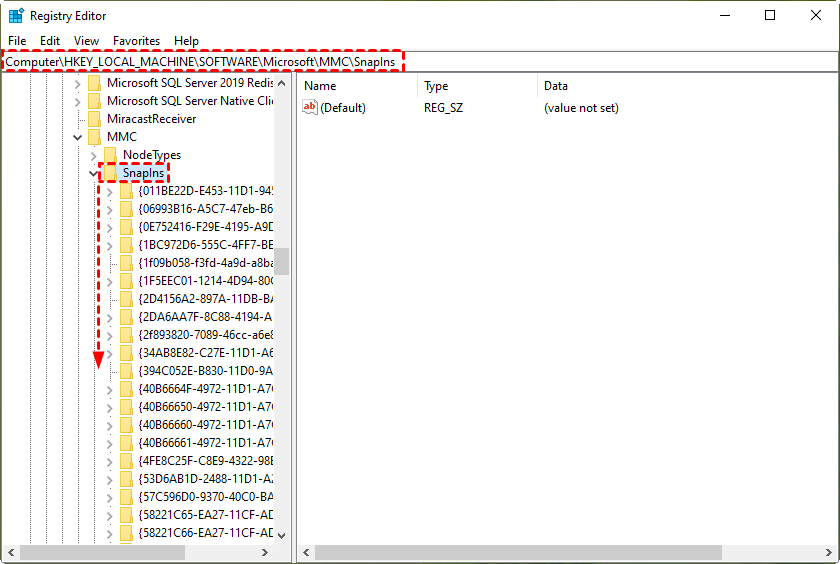Click the folder icon beside MiracastReceiver
Viewport: 840px width, 564px height.
[94, 119]
